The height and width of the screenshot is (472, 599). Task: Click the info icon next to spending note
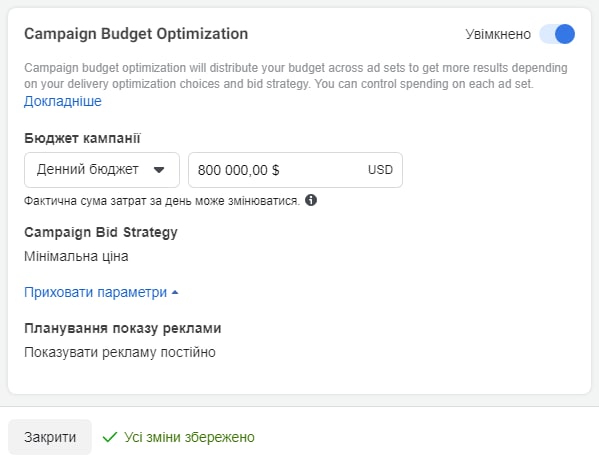point(311,200)
